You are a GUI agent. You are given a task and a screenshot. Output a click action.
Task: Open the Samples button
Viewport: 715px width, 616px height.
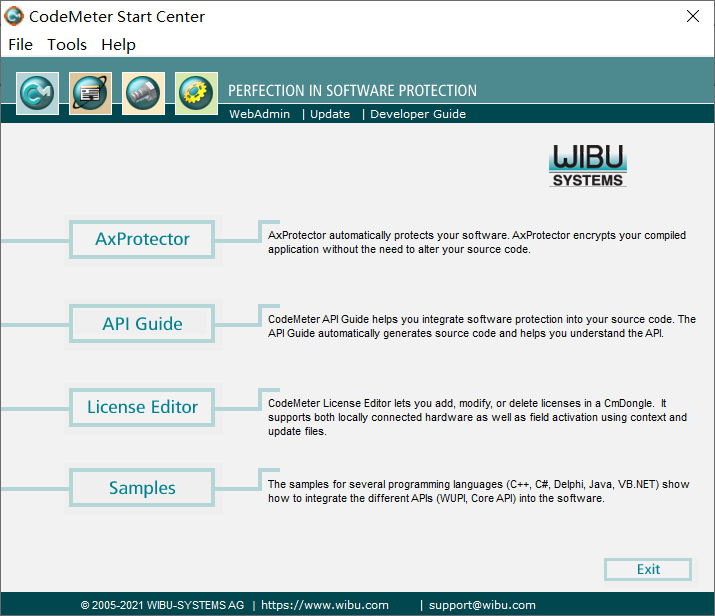pyautogui.click(x=142, y=488)
